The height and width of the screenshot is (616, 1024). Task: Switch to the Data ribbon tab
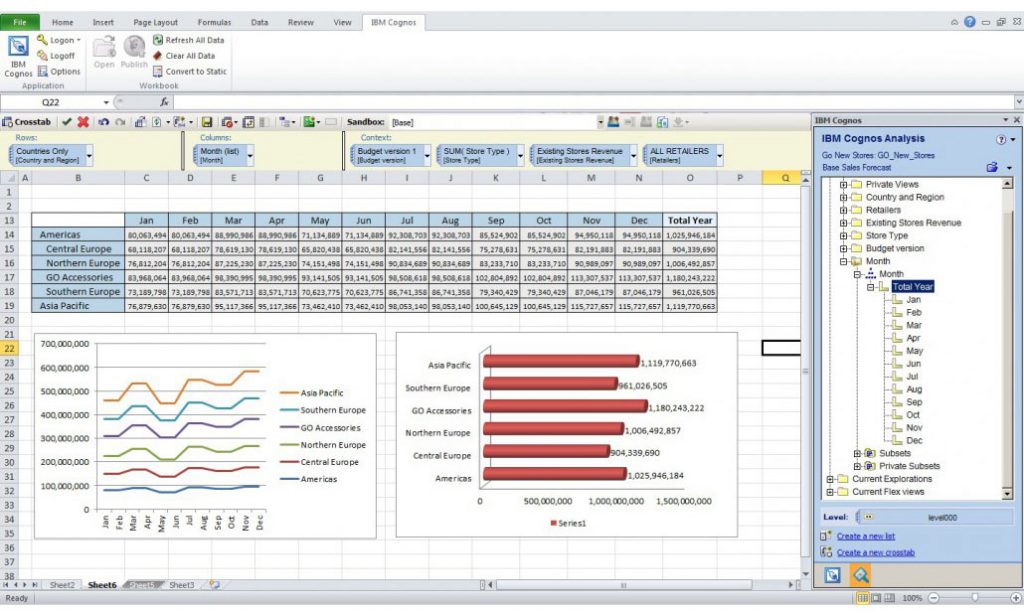point(259,22)
